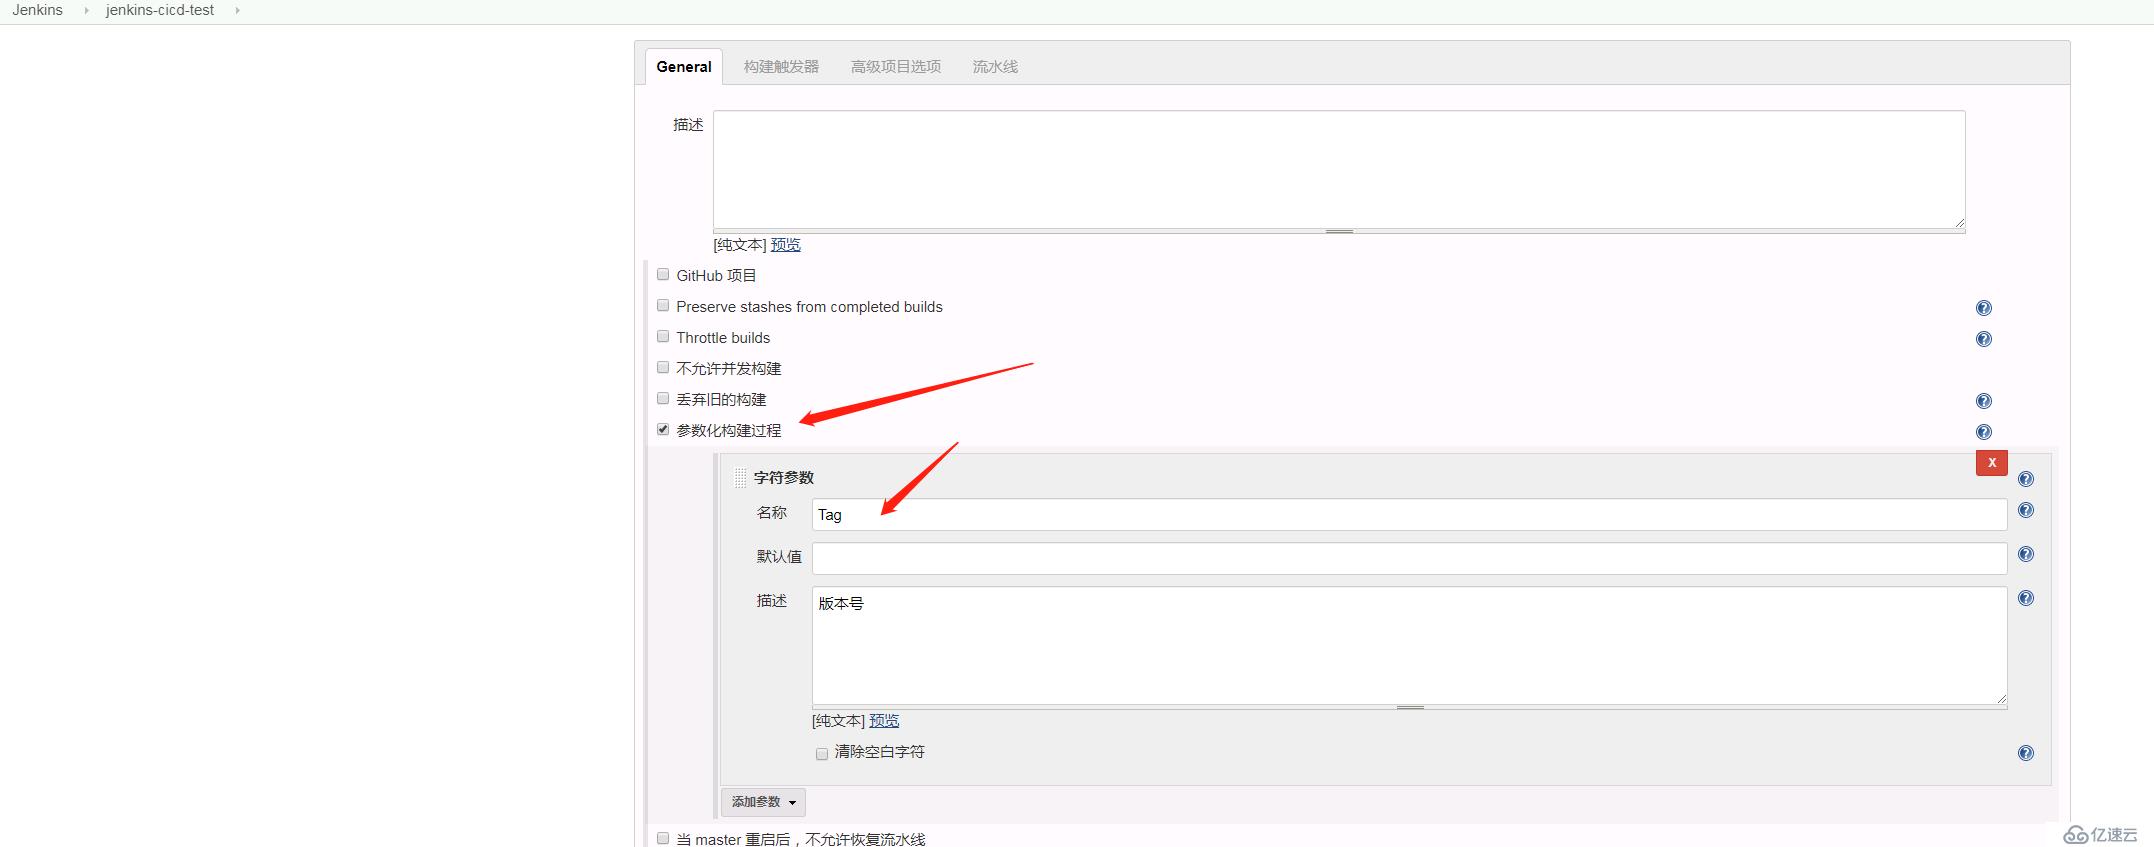This screenshot has height=847, width=2154.
Task: Click parameter 描述 textarea with 版本号
Action: coord(1409,645)
